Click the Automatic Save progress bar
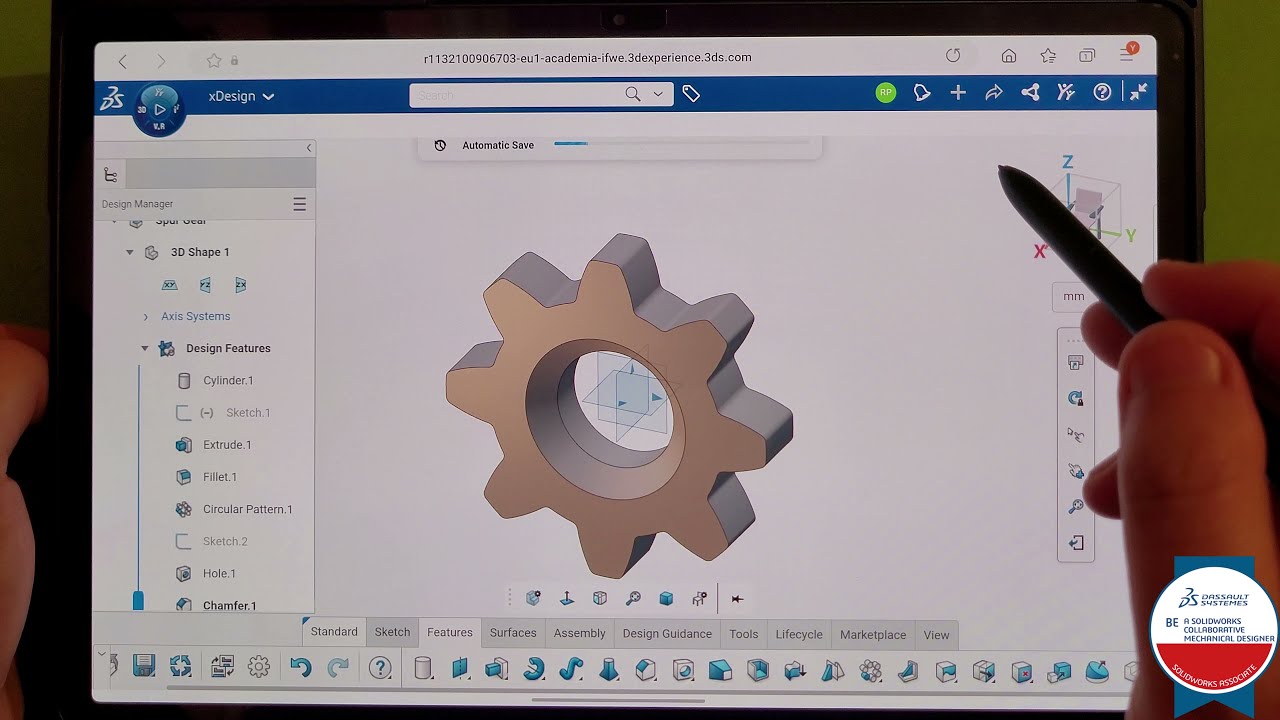This screenshot has height=720, width=1280. click(x=680, y=144)
